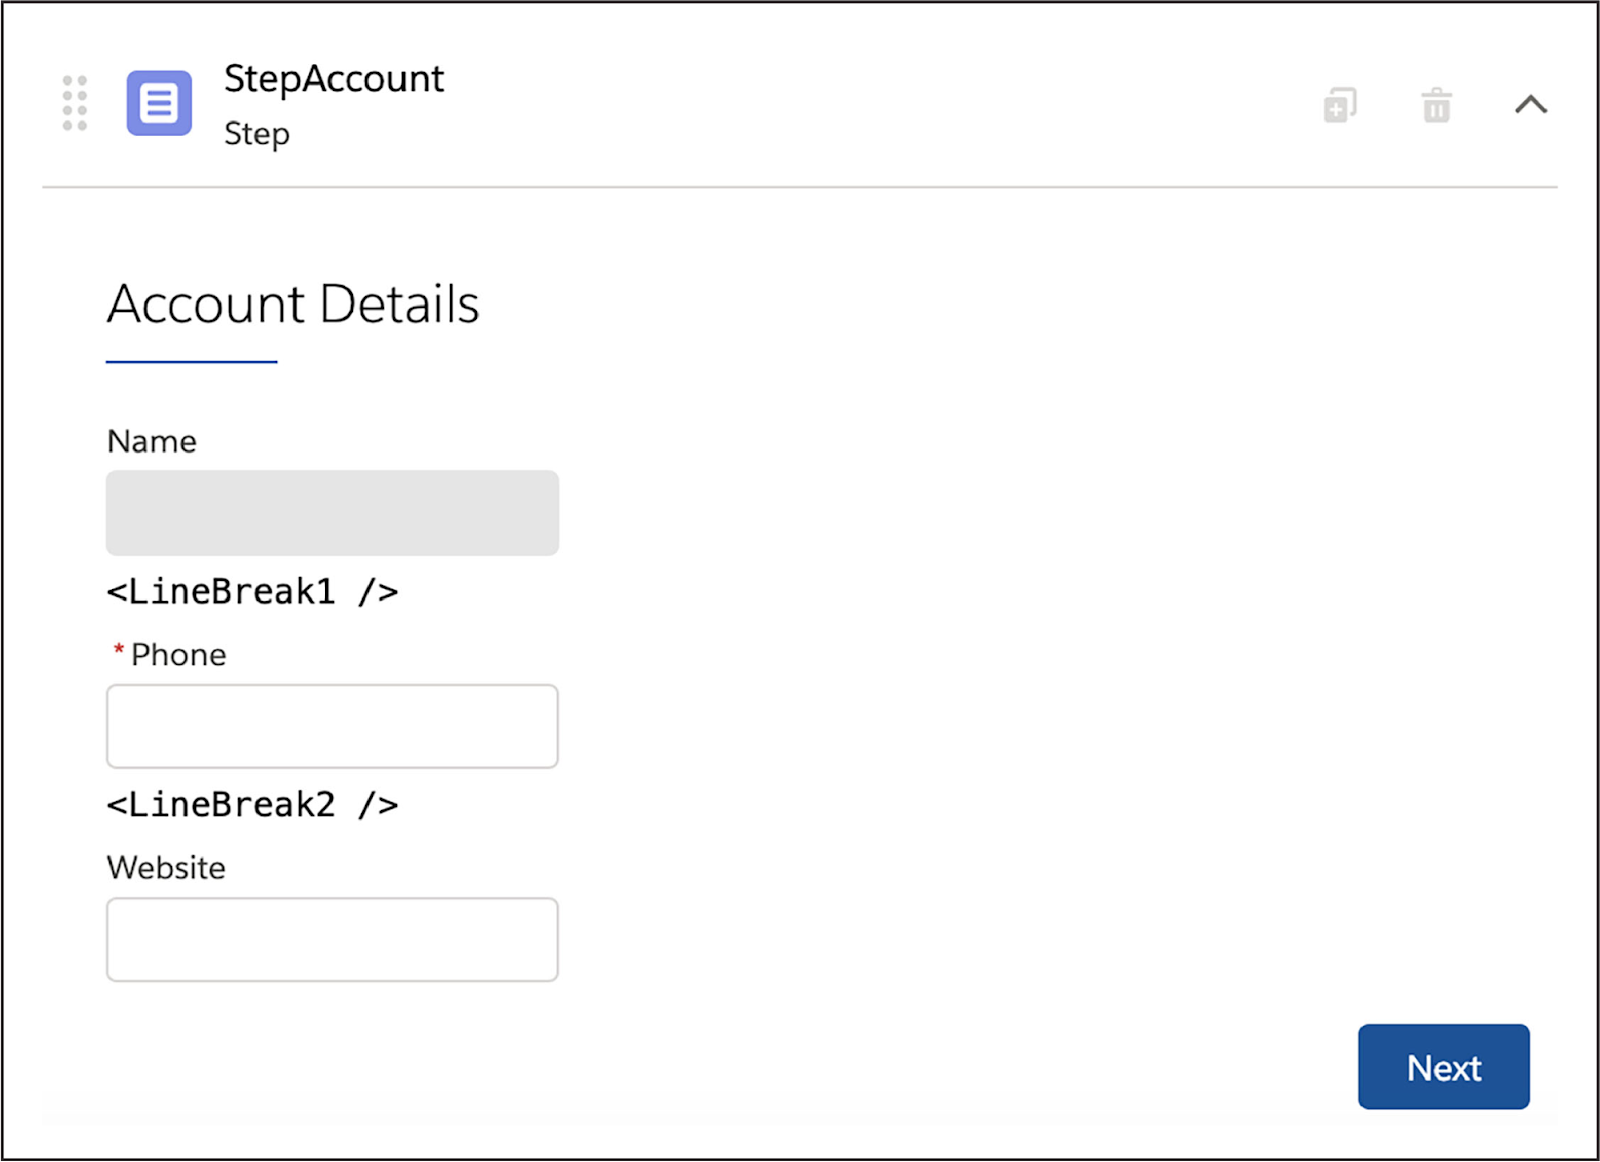The width and height of the screenshot is (1600, 1162).
Task: Select the StepAccount title text
Action: pos(334,78)
